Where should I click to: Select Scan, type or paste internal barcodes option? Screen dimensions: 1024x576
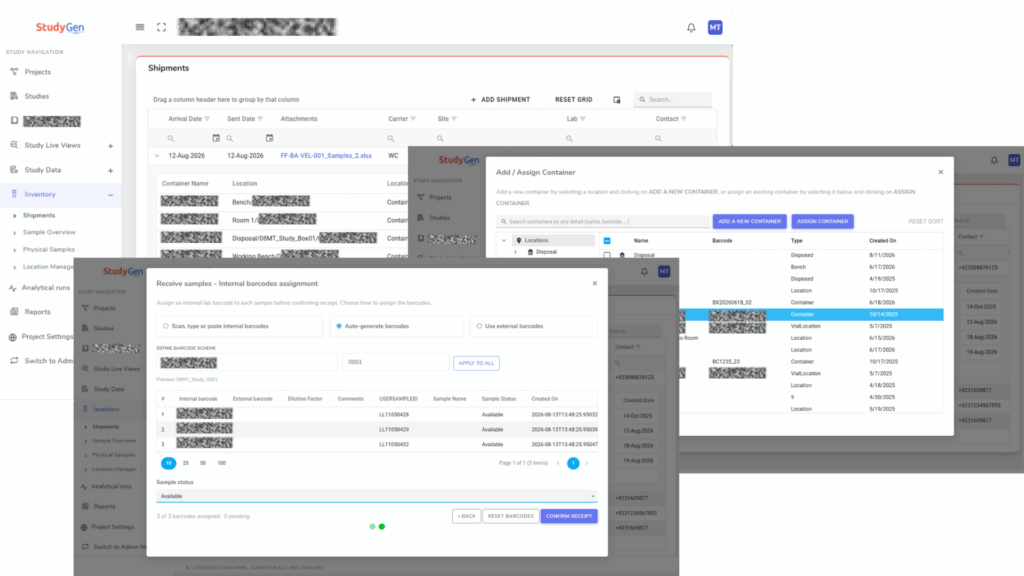pos(166,326)
